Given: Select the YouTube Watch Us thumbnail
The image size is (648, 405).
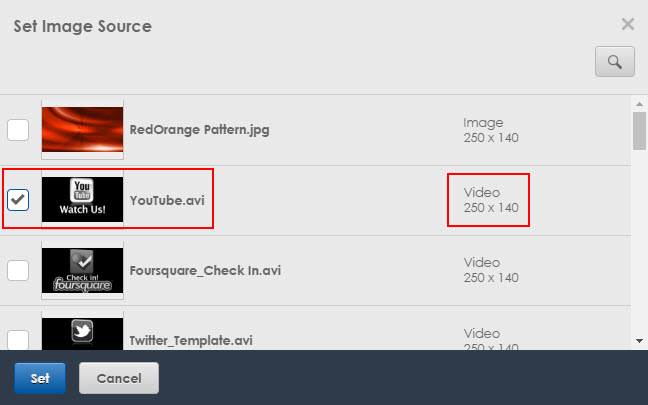Looking at the screenshot, I should click(x=82, y=200).
